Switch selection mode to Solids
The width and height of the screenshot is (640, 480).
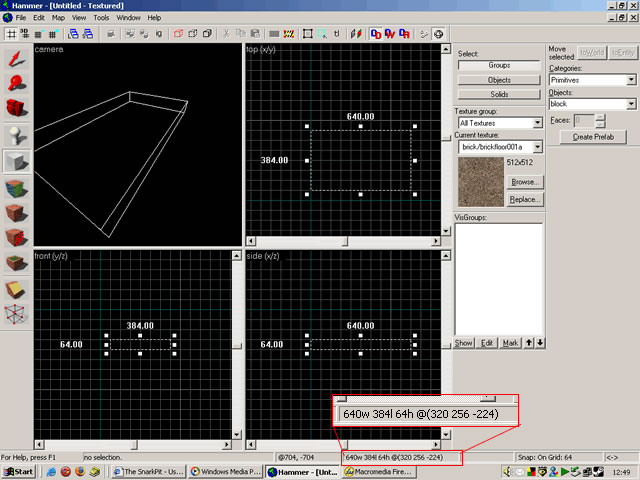pyautogui.click(x=499, y=93)
